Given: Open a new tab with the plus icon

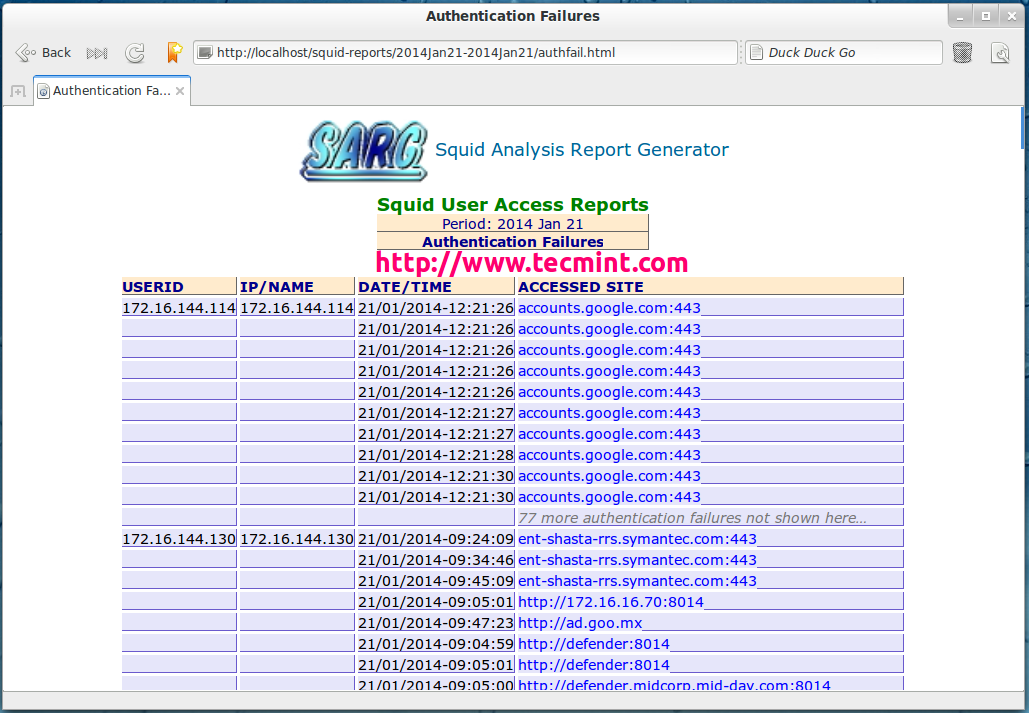Looking at the screenshot, I should (17, 91).
